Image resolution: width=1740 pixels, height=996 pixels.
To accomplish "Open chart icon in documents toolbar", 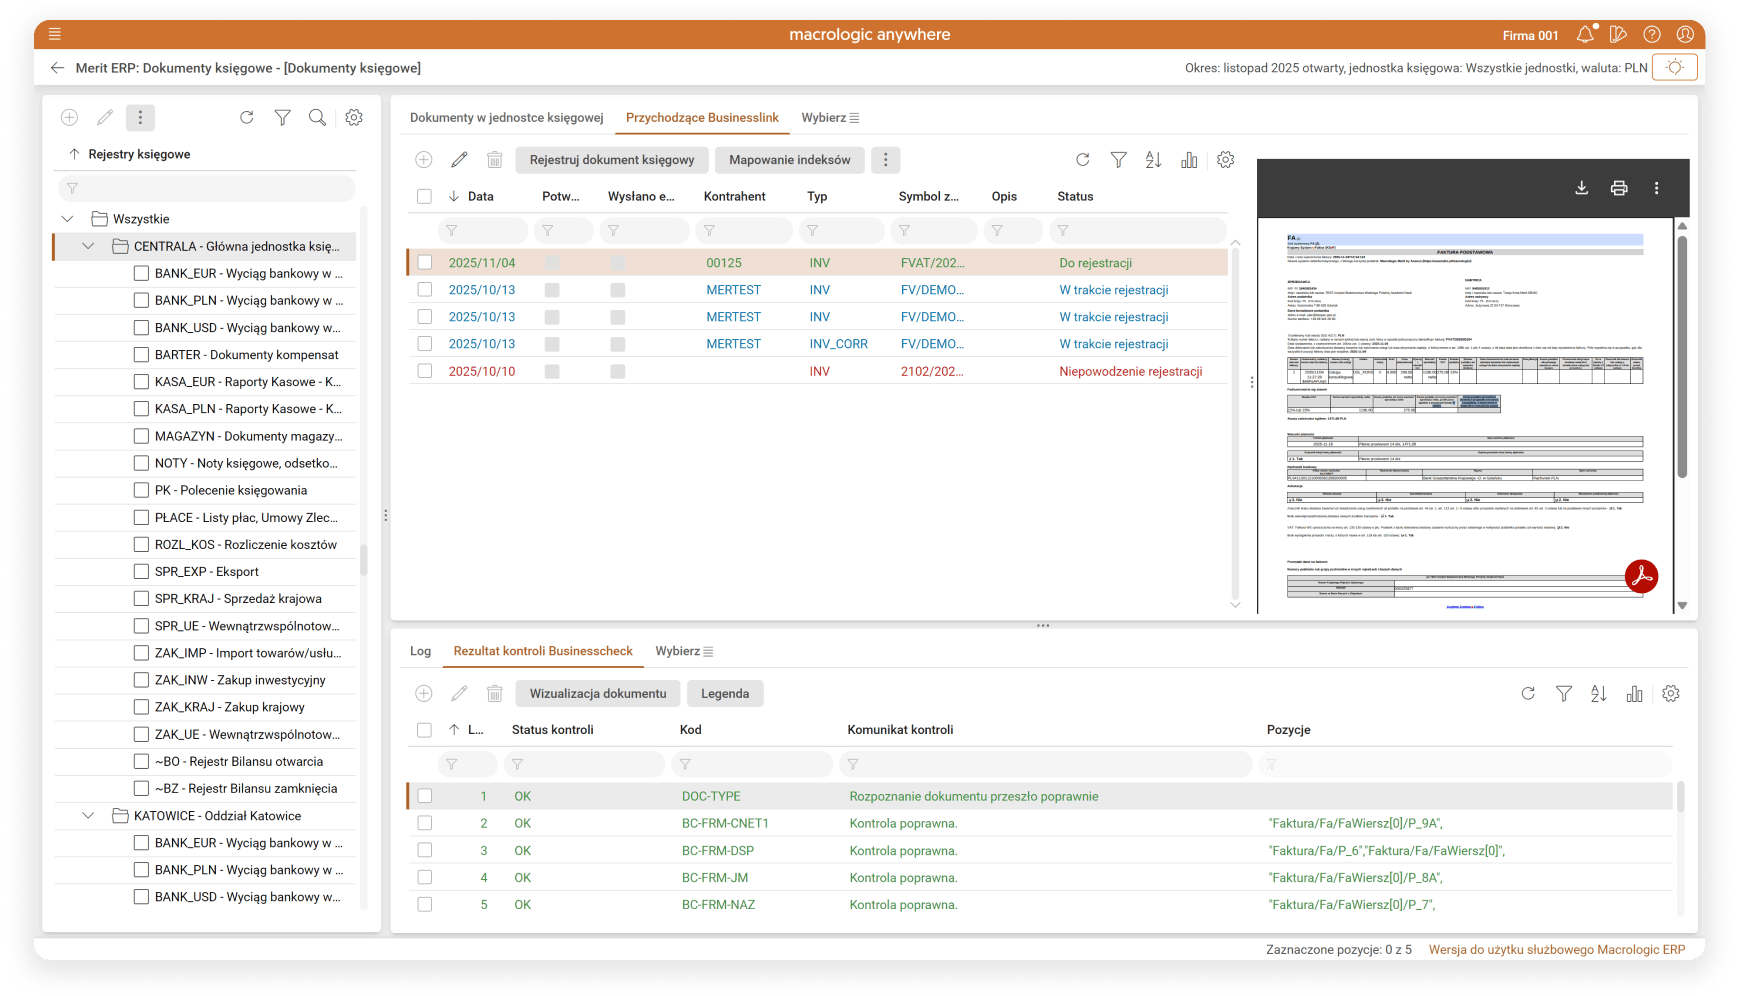I will 1189,160.
